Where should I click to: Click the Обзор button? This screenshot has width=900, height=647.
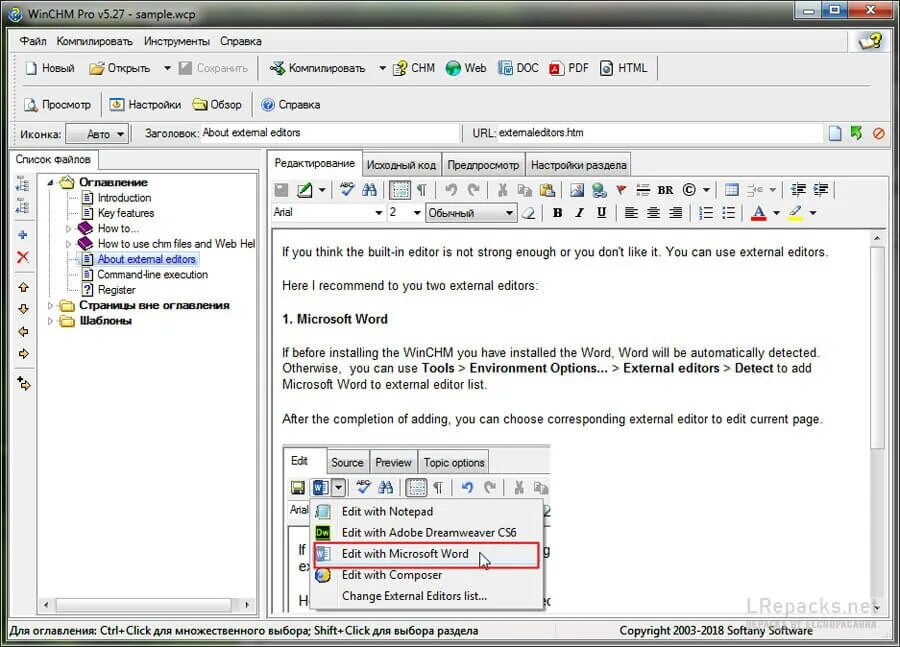(x=217, y=105)
